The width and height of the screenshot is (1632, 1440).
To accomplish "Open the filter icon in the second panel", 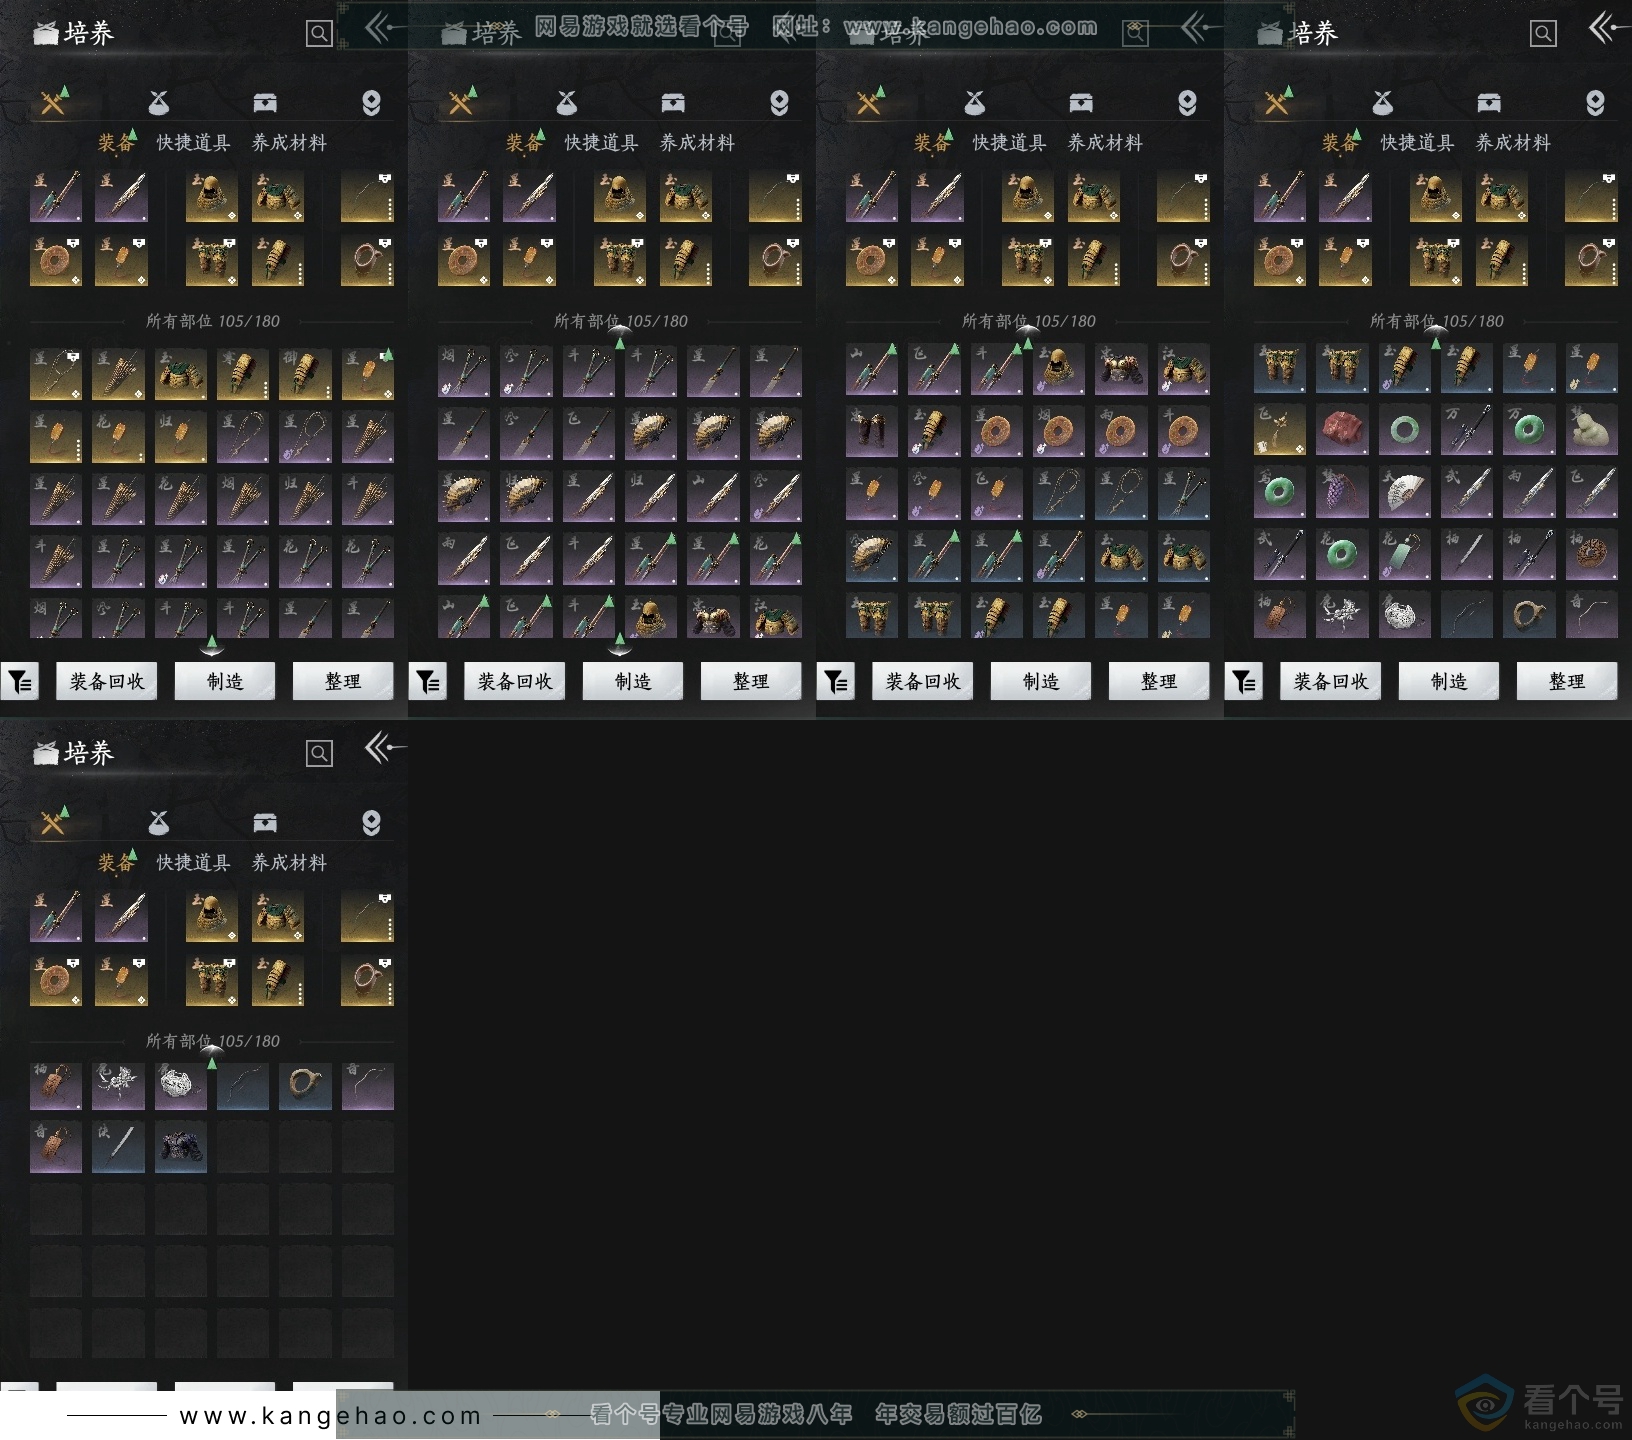I will click(x=427, y=681).
